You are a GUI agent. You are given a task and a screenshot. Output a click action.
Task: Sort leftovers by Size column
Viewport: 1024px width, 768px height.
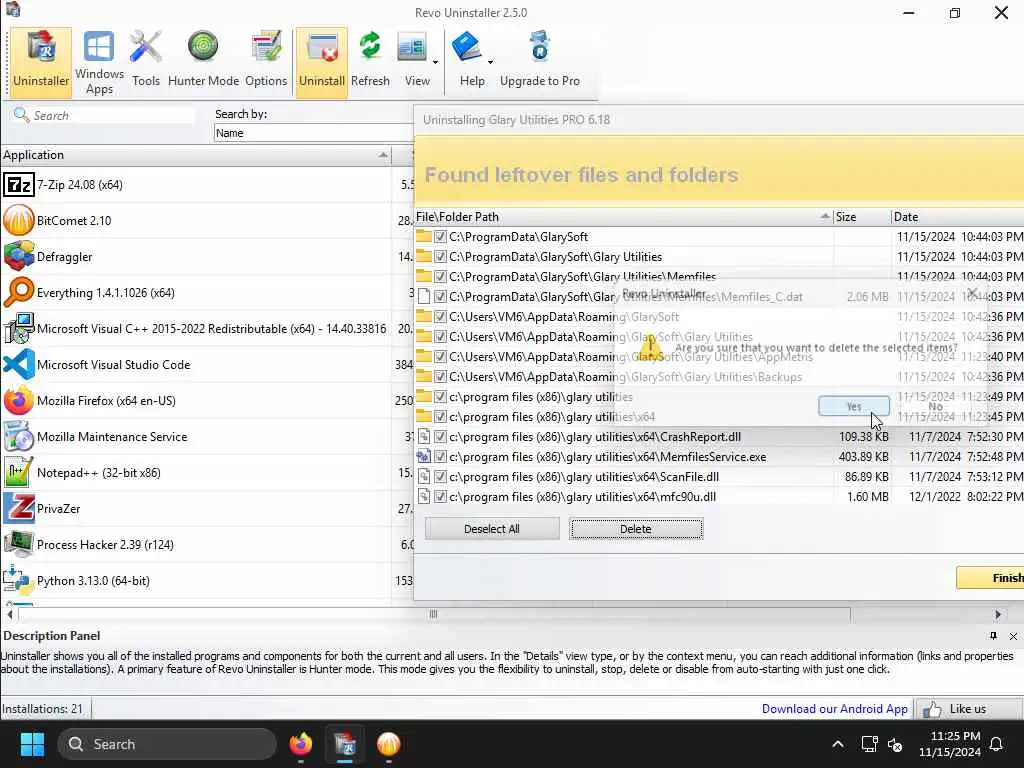[x=862, y=217]
